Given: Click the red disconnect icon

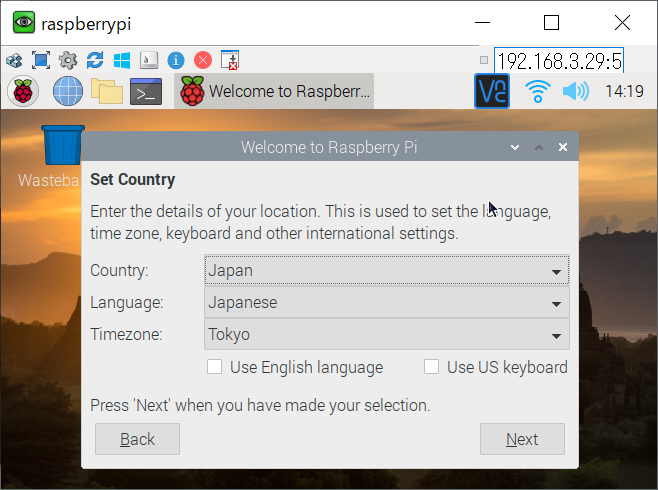Looking at the screenshot, I should pos(203,60).
